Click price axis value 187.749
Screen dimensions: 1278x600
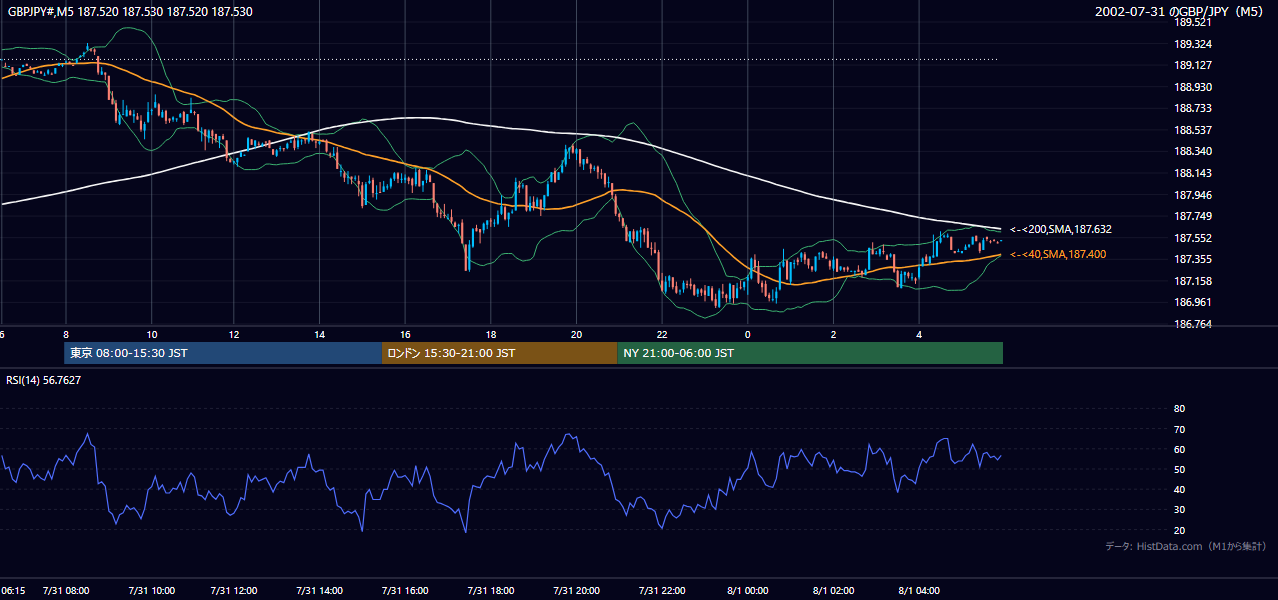(1193, 217)
